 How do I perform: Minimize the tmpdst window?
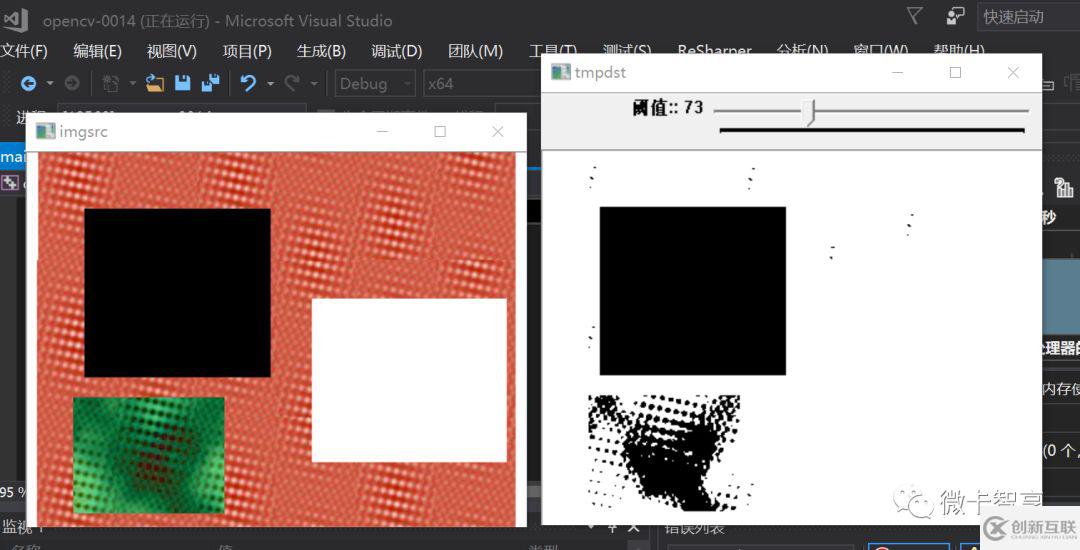(897, 72)
